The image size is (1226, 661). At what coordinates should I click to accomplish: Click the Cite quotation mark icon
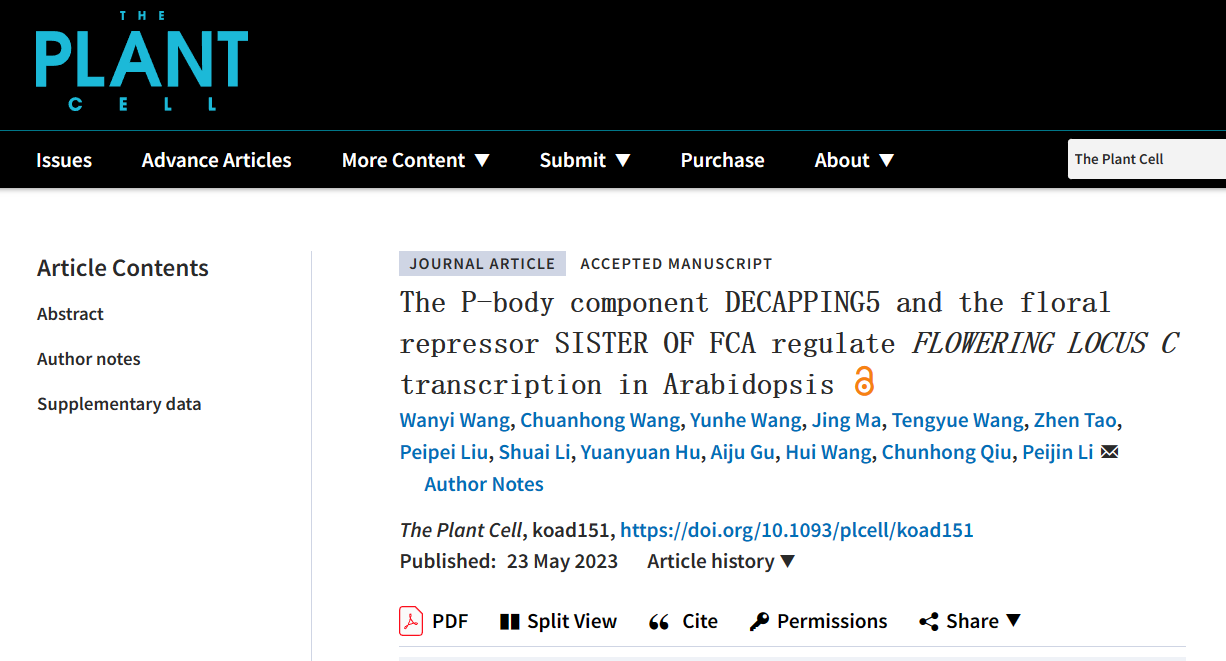tap(658, 622)
